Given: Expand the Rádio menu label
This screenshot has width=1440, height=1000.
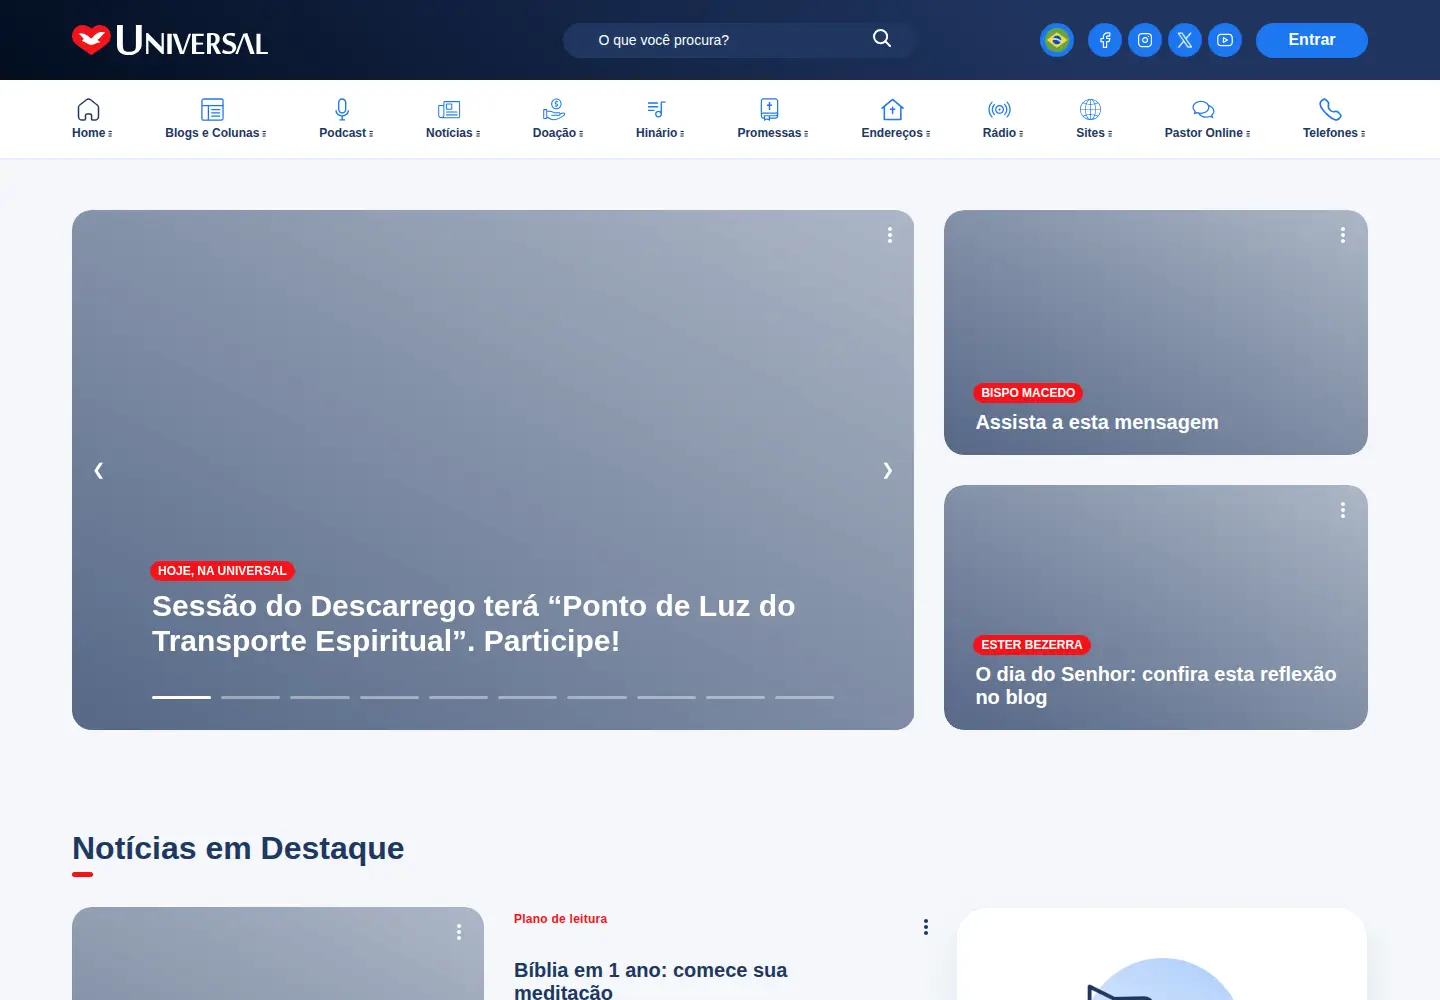Looking at the screenshot, I should [x=1003, y=133].
